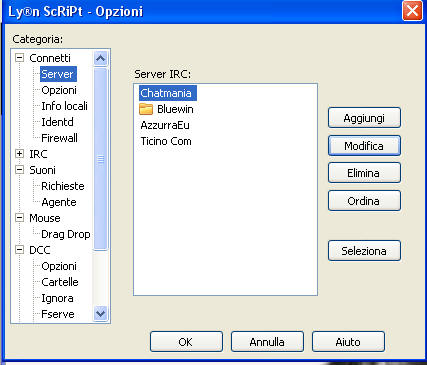Select AzzurraEu server entry
The image size is (427, 365).
(x=165, y=125)
